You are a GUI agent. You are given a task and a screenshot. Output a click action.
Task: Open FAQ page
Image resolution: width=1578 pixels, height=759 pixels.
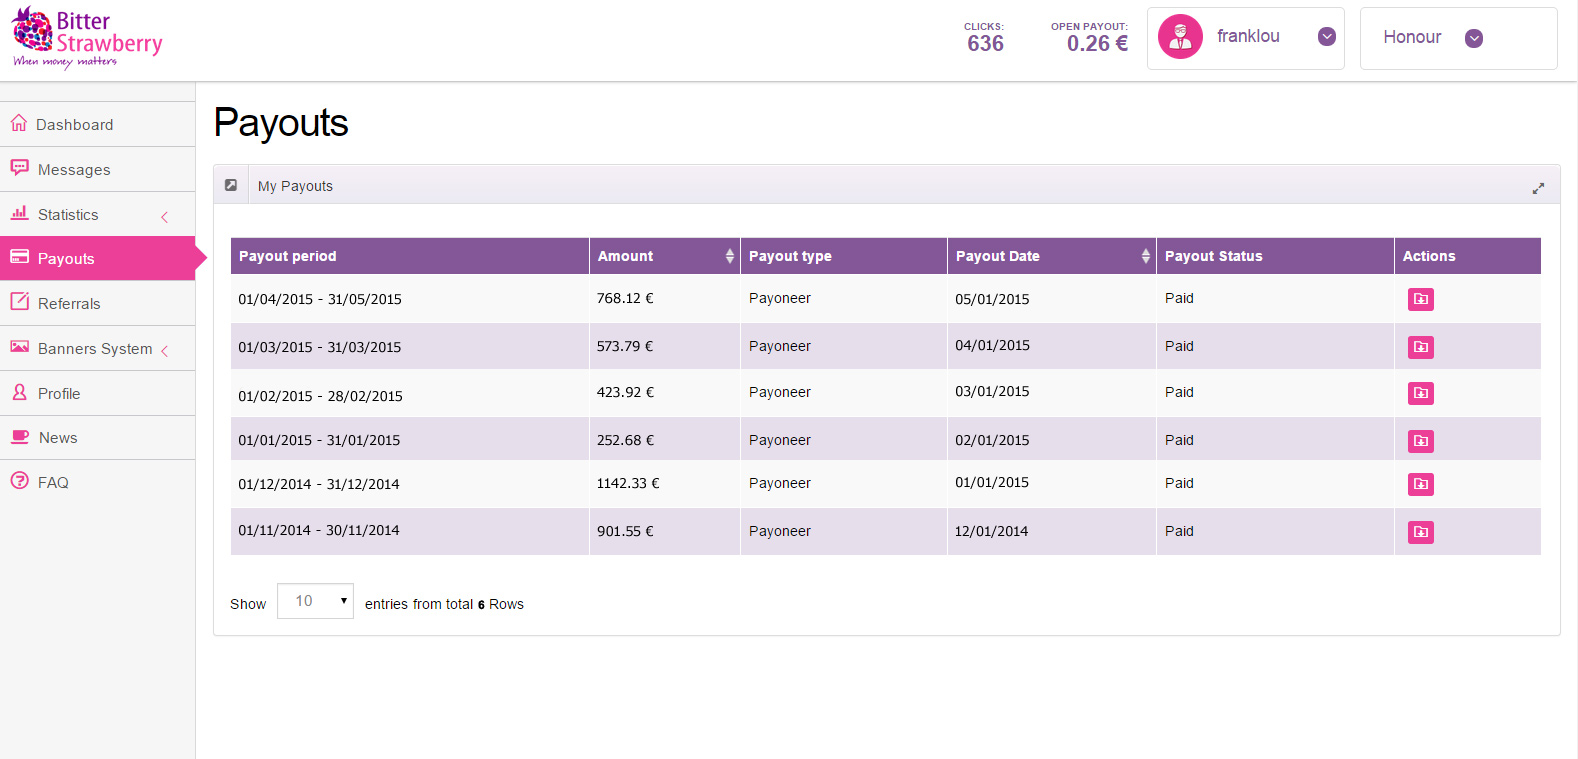coord(98,482)
